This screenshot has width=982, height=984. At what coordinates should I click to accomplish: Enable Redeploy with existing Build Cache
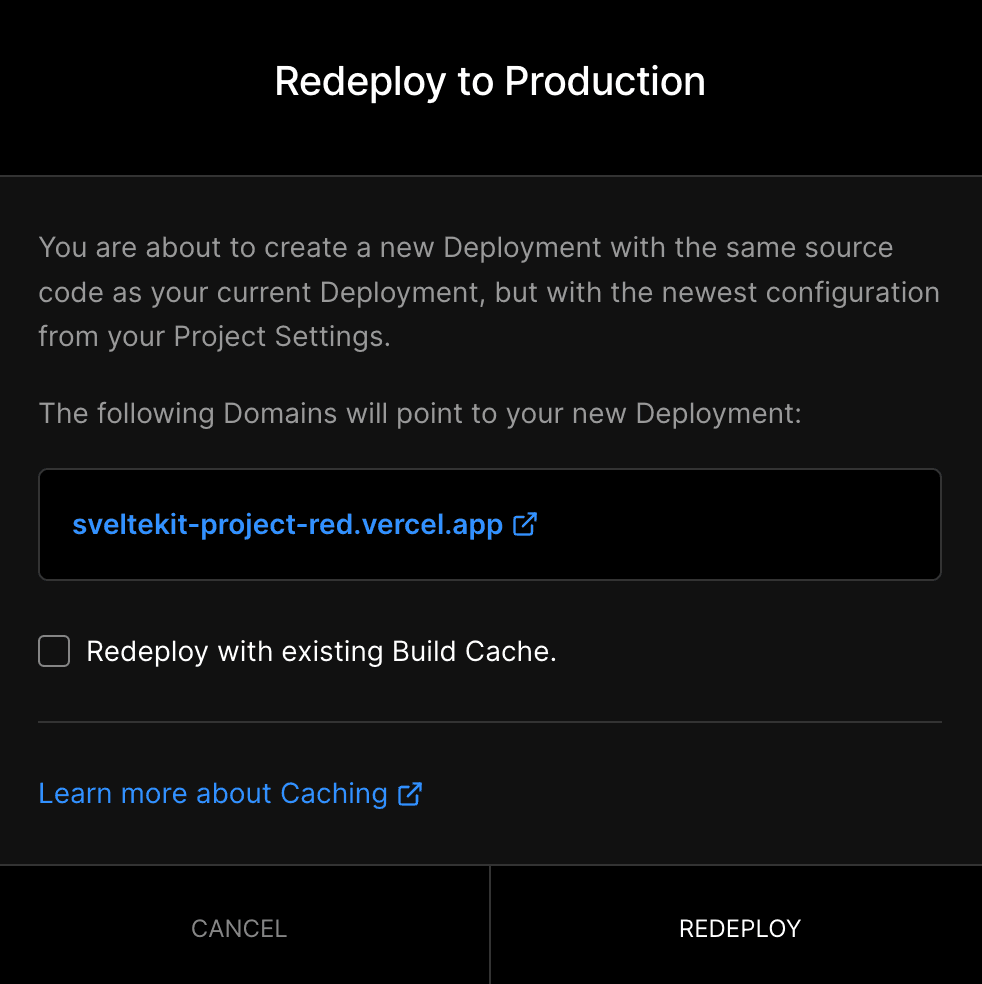click(53, 651)
